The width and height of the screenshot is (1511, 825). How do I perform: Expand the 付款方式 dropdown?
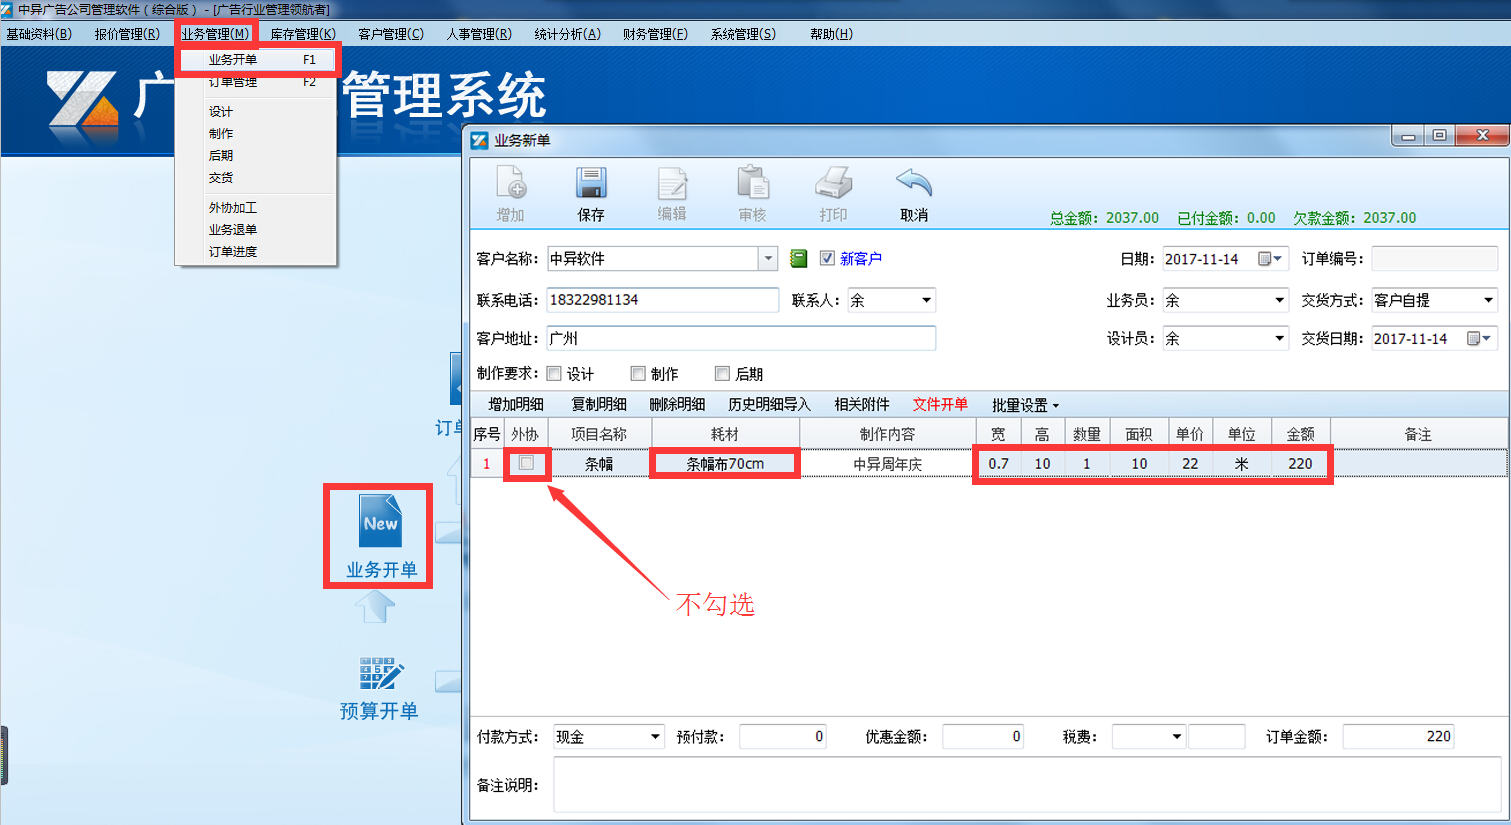[655, 737]
